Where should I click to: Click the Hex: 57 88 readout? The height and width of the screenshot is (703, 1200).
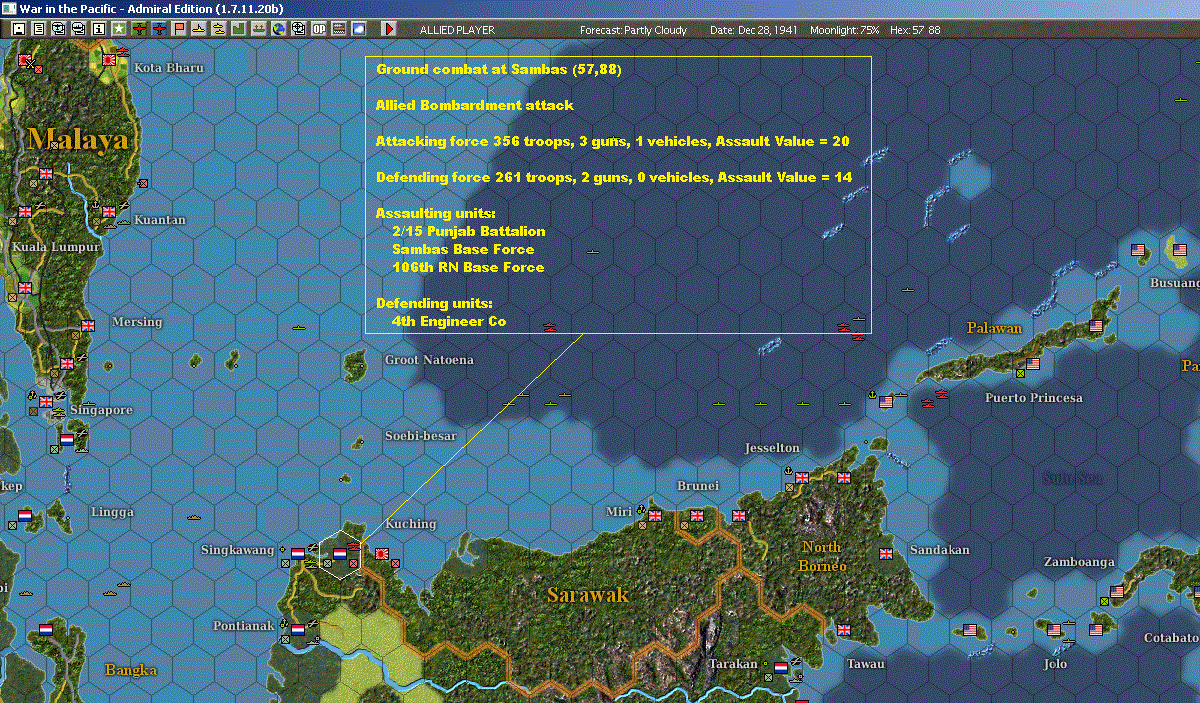pyautogui.click(x=914, y=30)
